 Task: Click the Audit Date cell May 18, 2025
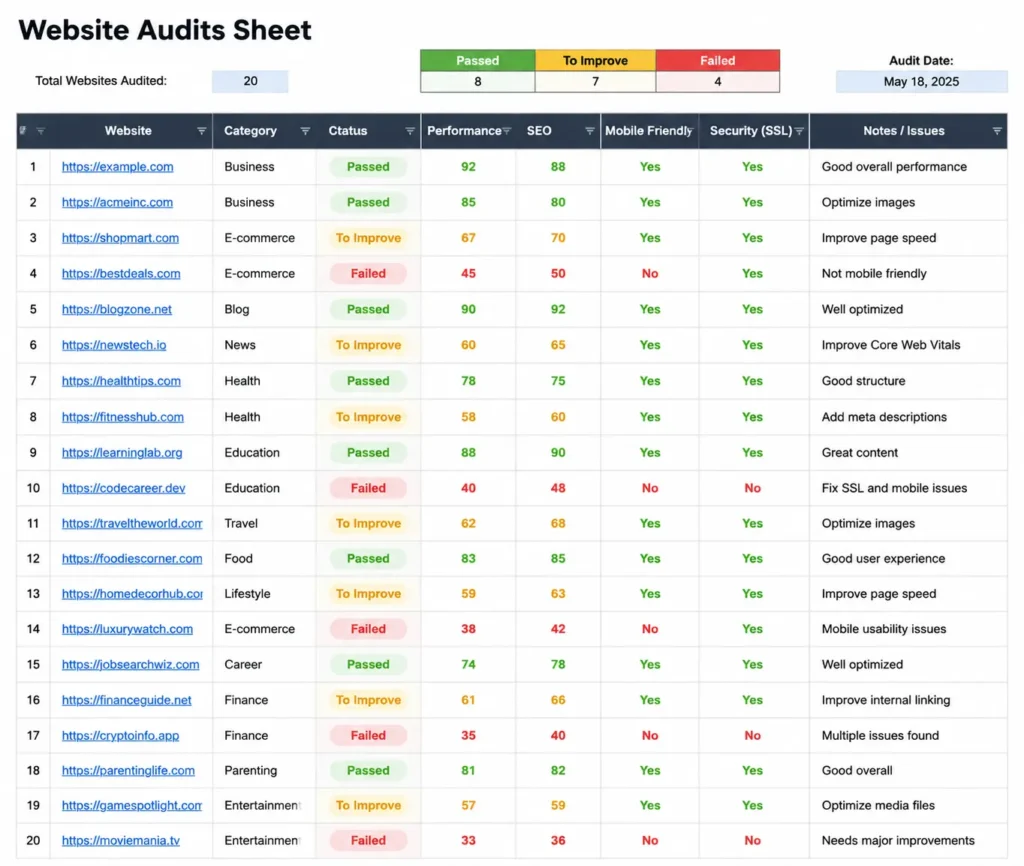pyautogui.click(x=921, y=82)
